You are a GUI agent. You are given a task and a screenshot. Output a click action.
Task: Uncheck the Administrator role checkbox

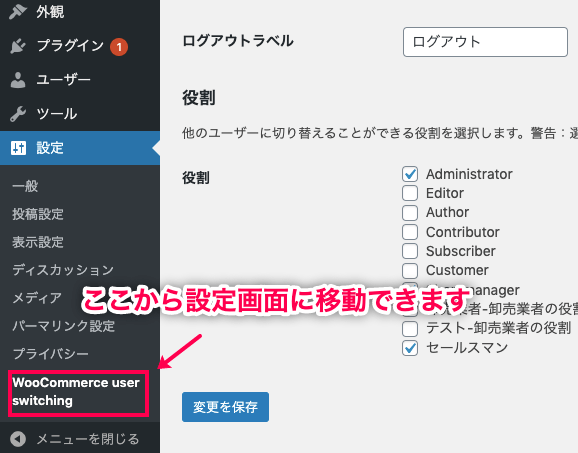pyautogui.click(x=410, y=174)
